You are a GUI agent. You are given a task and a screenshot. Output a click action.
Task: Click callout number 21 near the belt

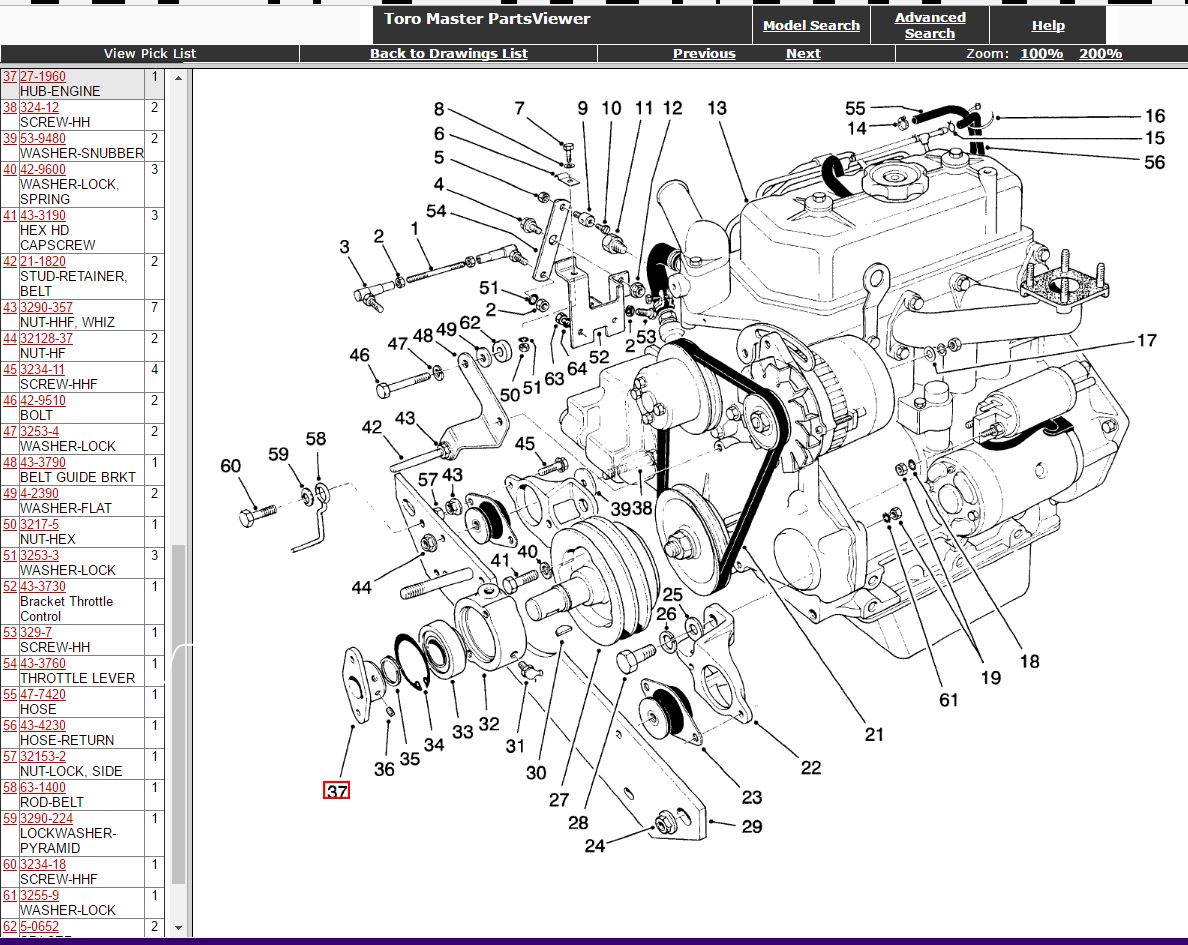coord(874,734)
